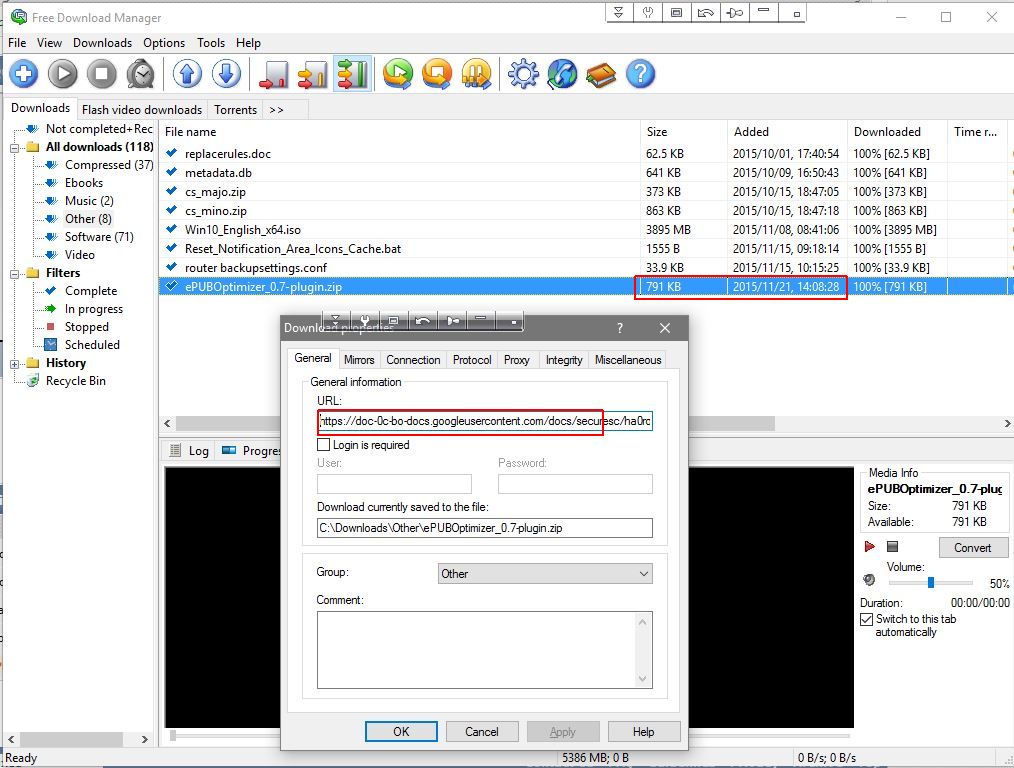
Task: Open the Downloads menu
Action: [x=102, y=43]
